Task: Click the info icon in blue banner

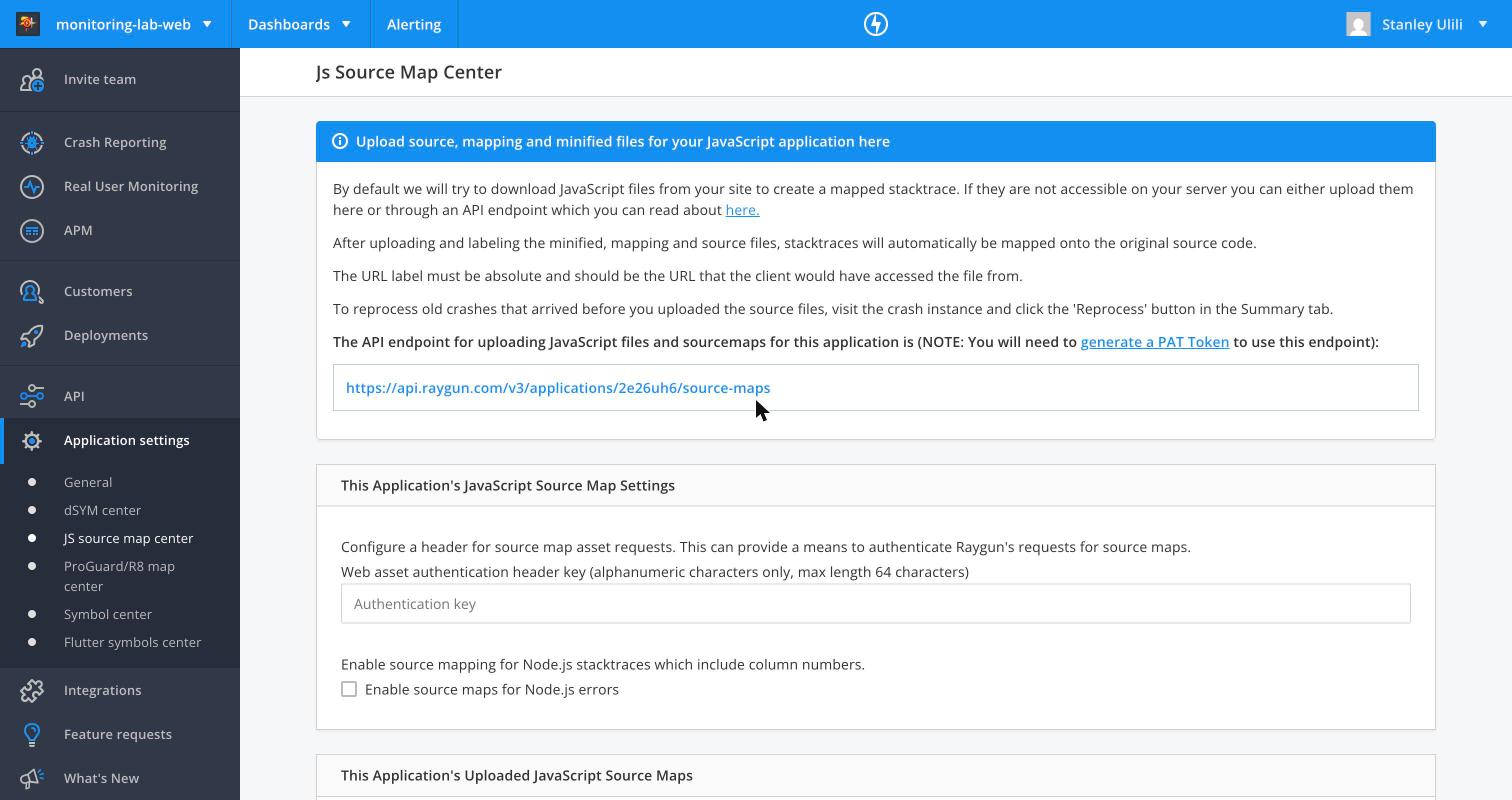Action: click(340, 141)
